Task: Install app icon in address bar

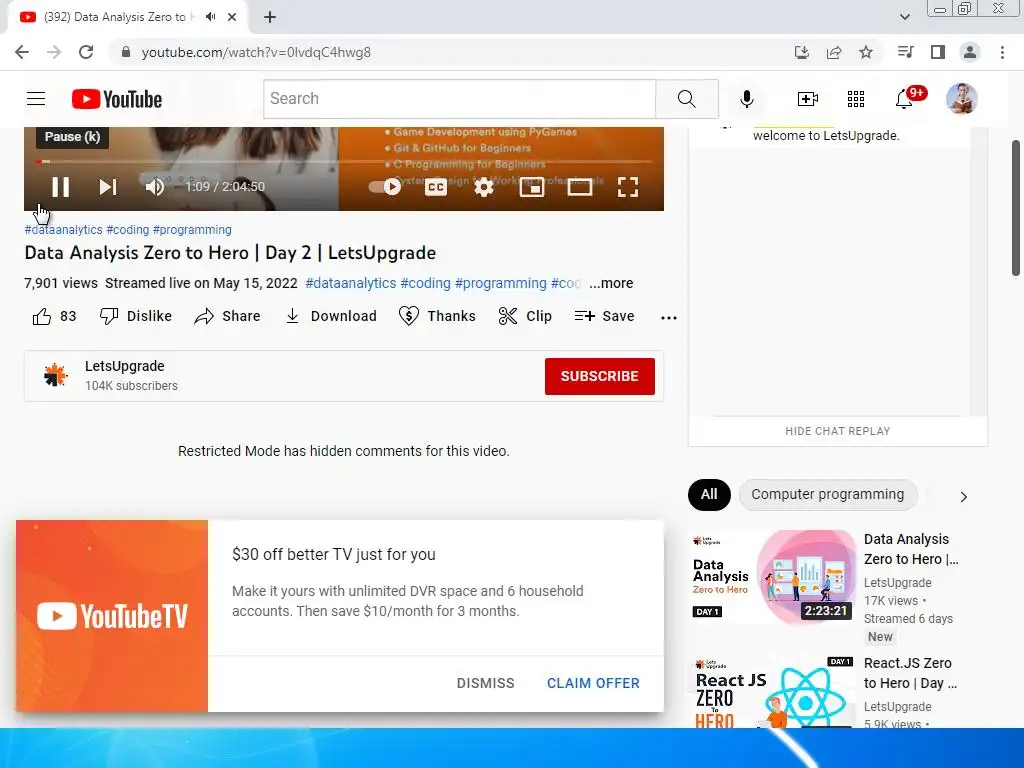Action: point(801,52)
